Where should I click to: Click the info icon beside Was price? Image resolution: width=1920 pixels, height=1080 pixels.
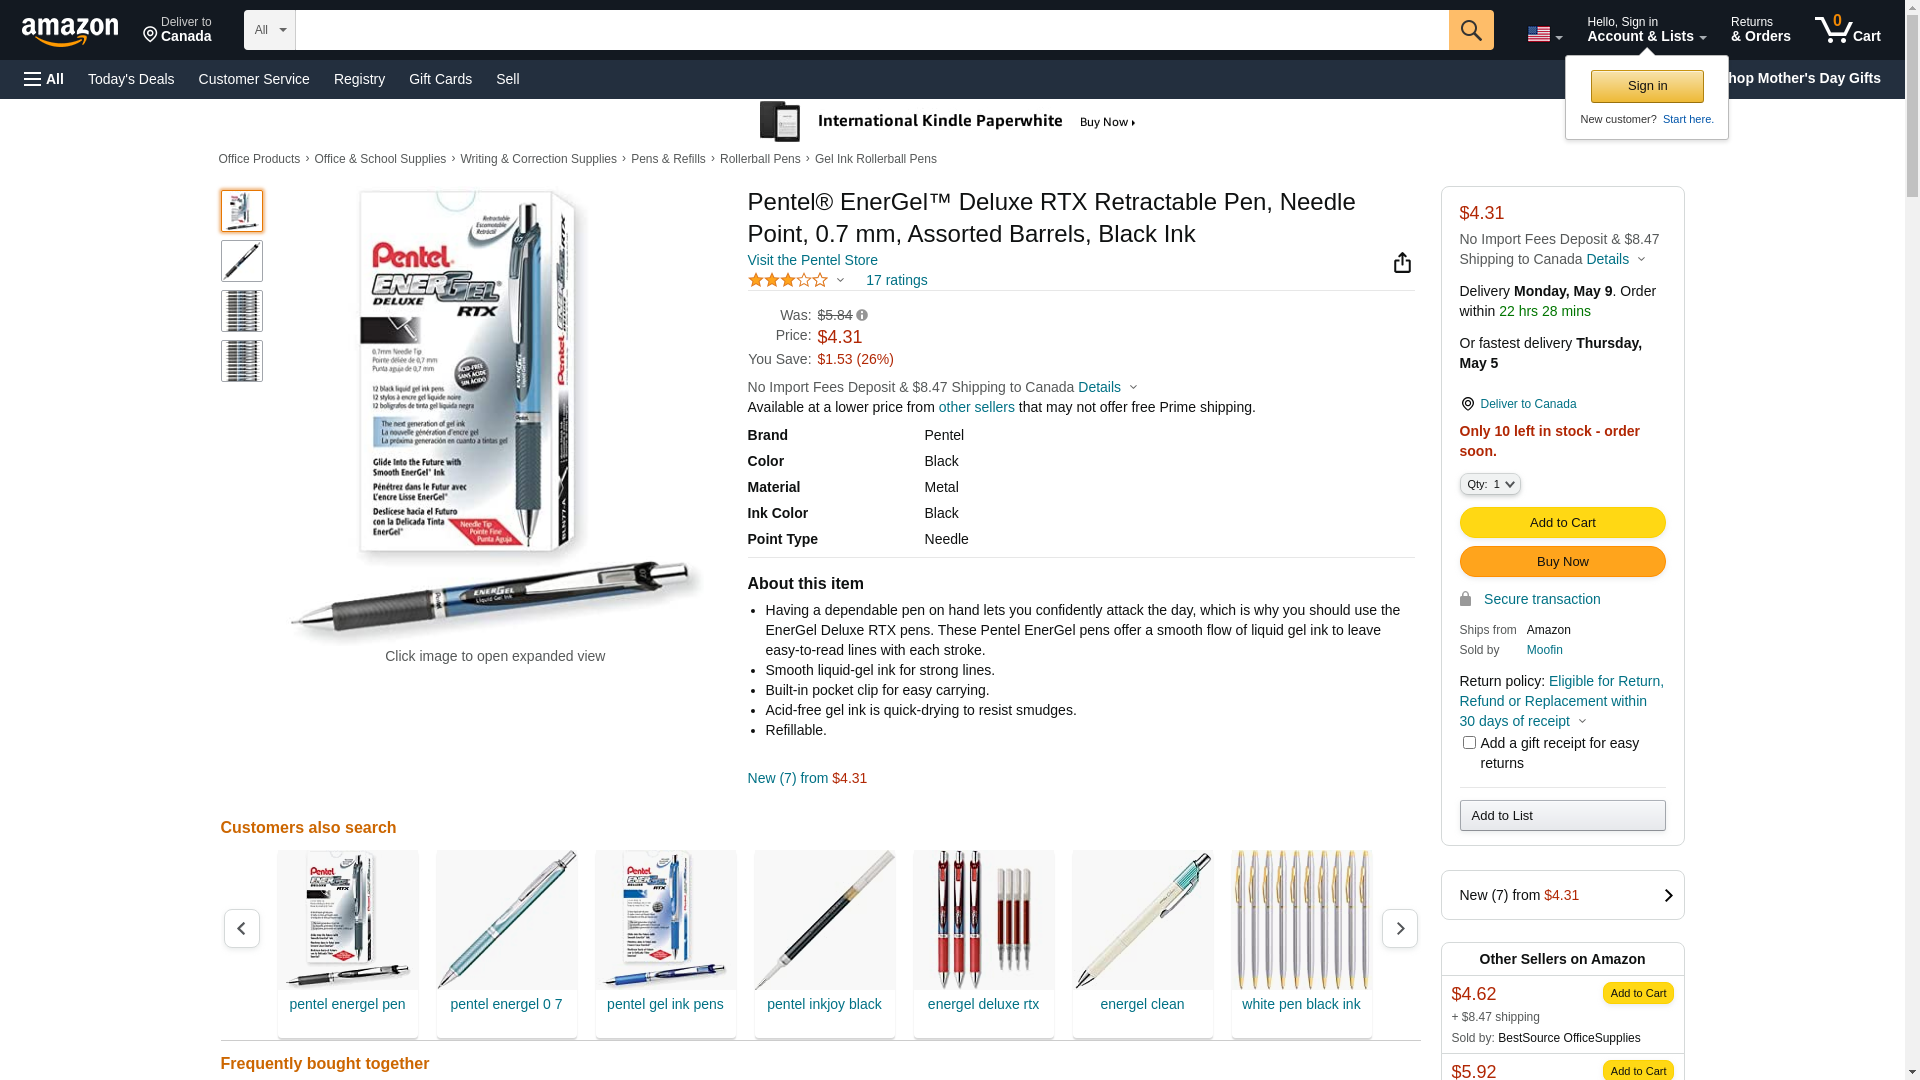tap(862, 315)
